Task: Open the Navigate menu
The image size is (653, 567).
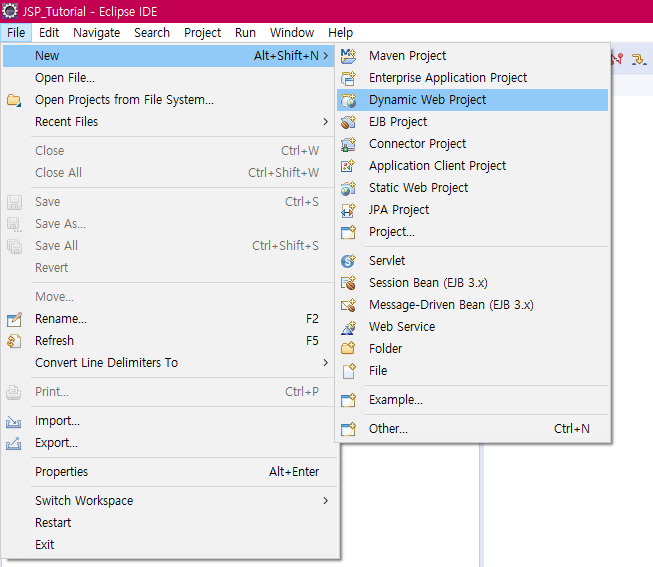Action: click(97, 32)
